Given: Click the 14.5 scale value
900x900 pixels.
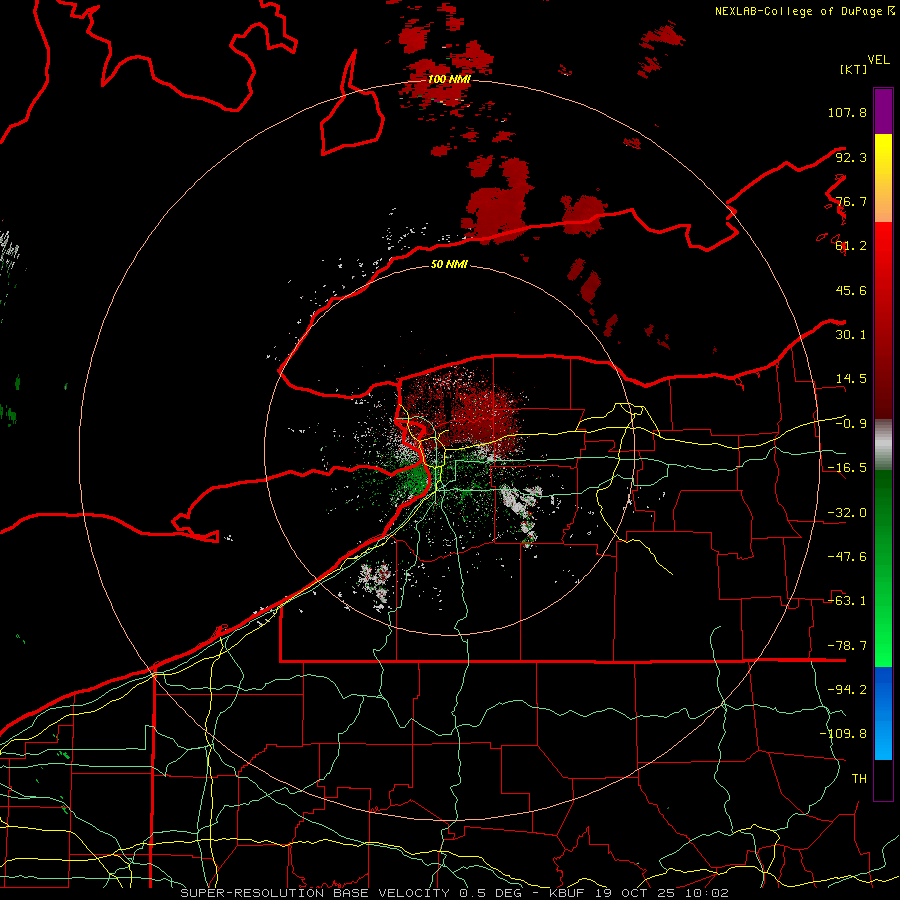Looking at the screenshot, I should pos(851,379).
